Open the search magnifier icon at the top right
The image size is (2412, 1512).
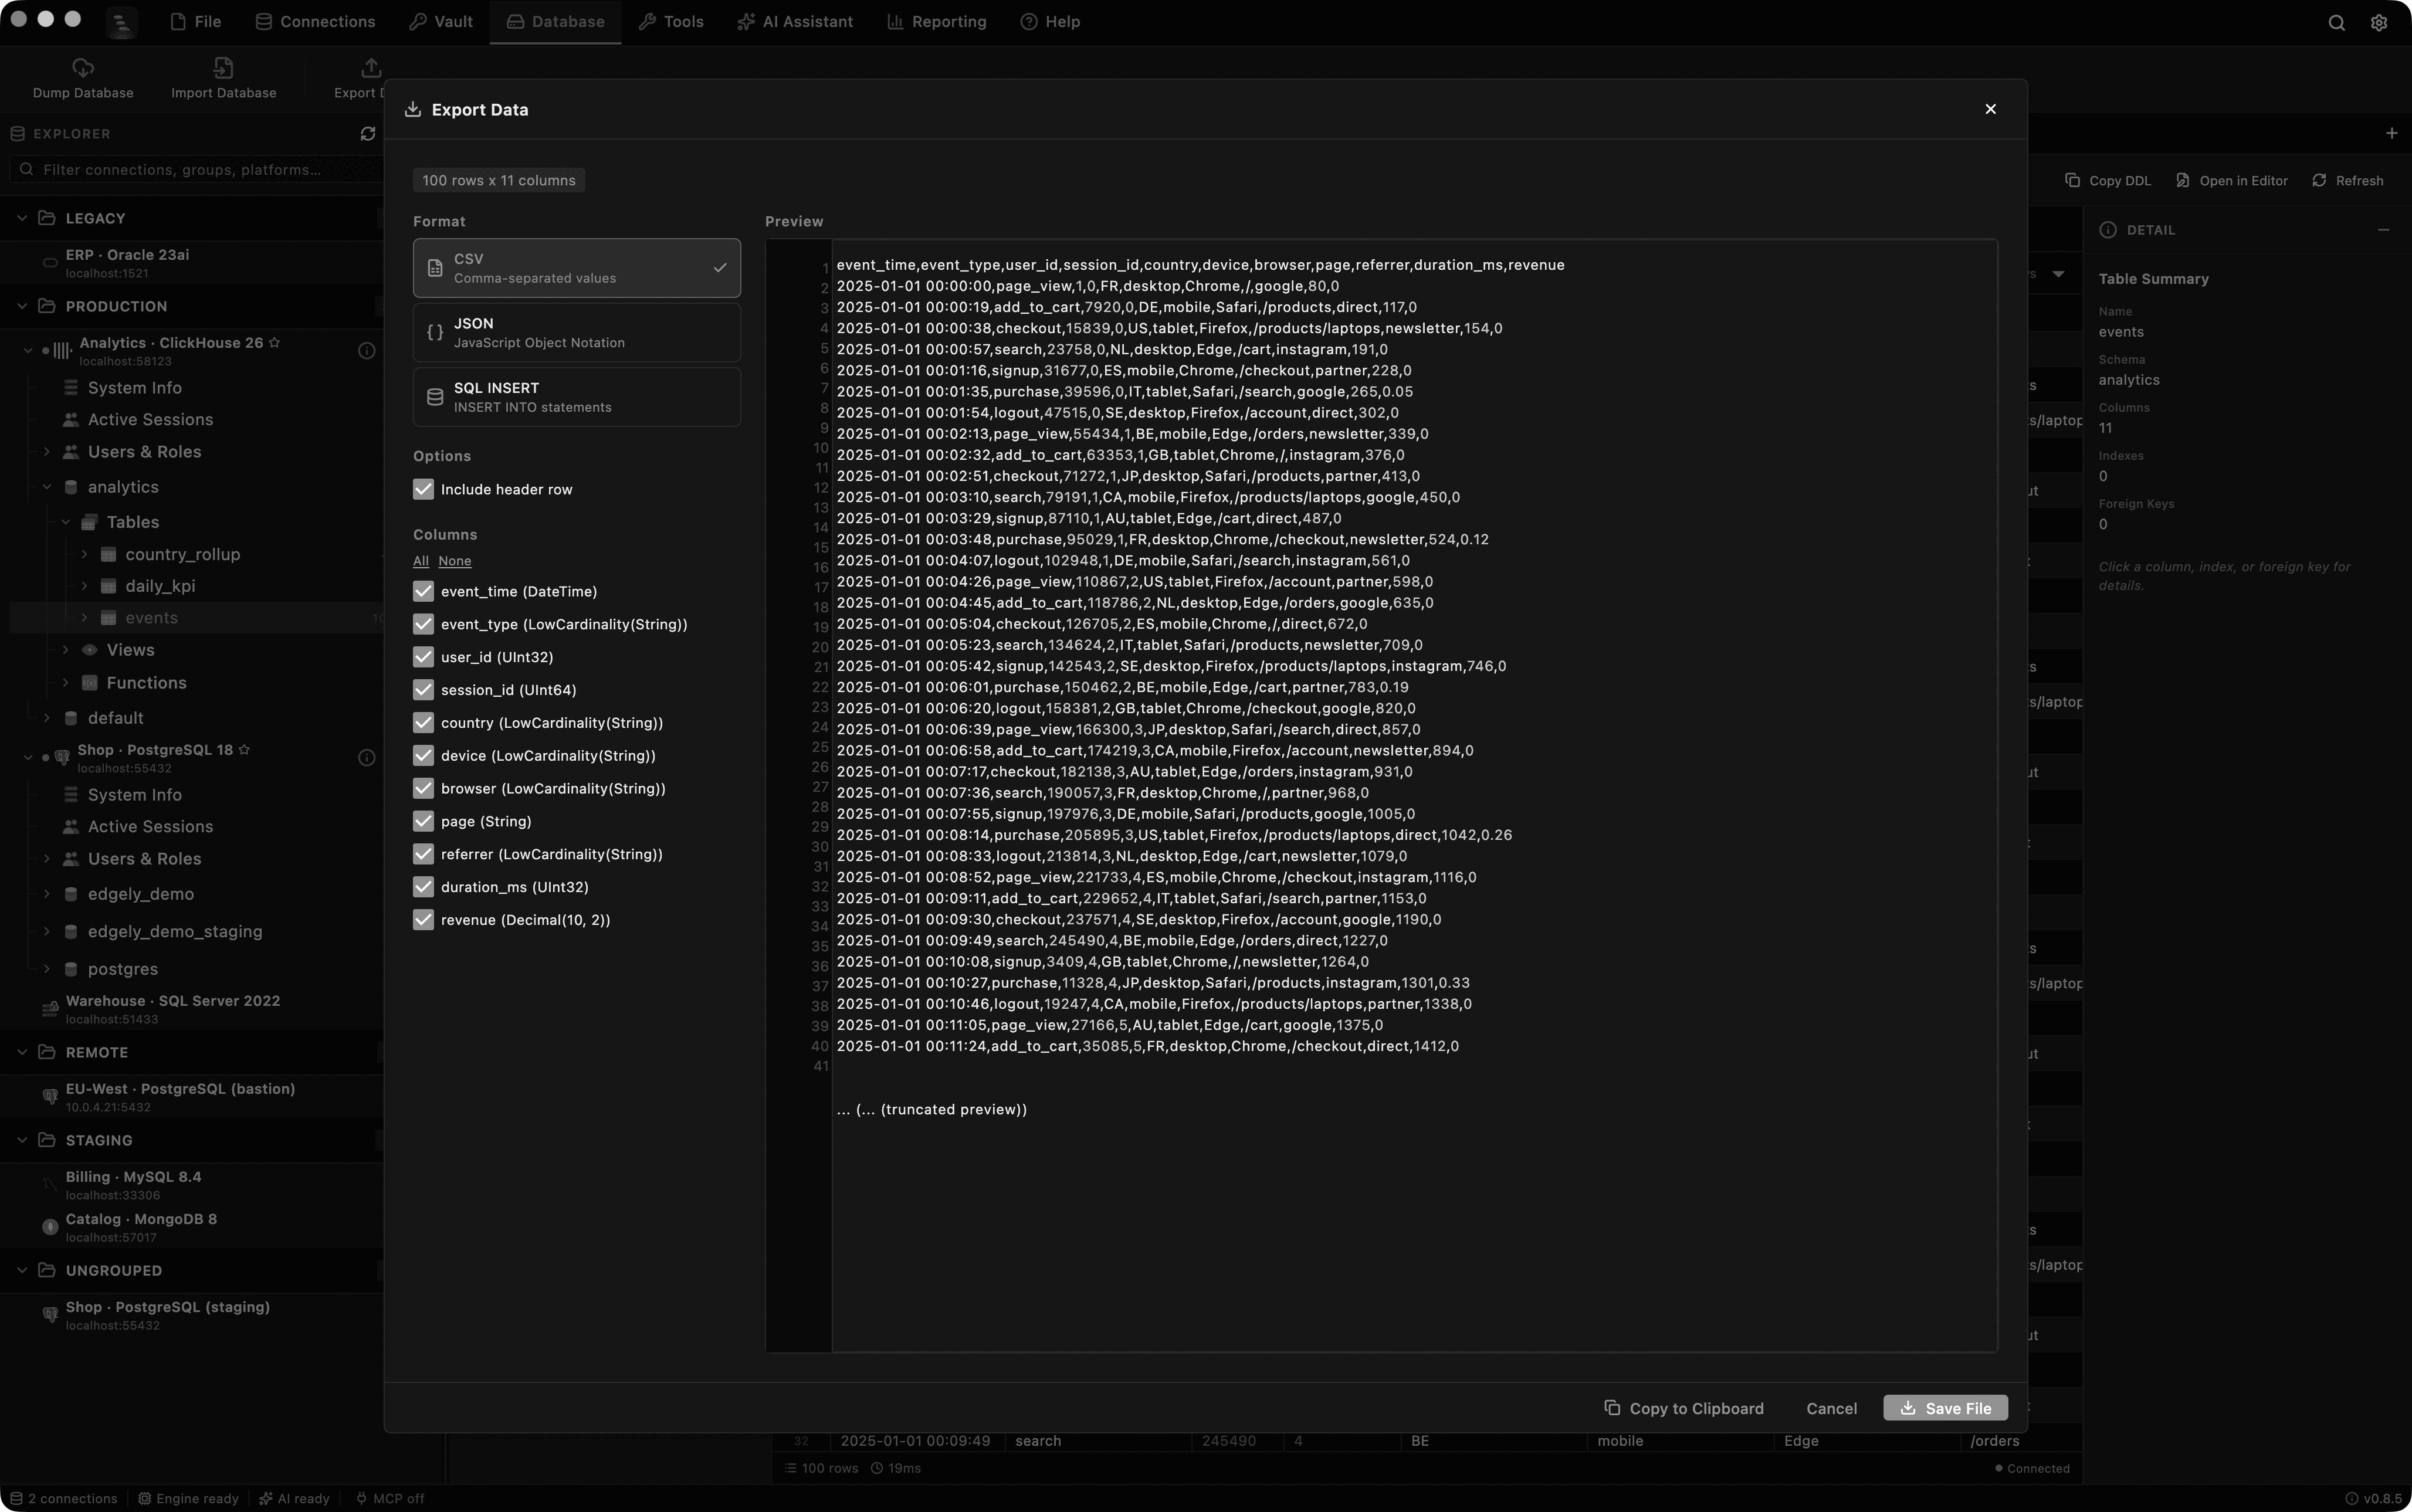(x=2336, y=22)
